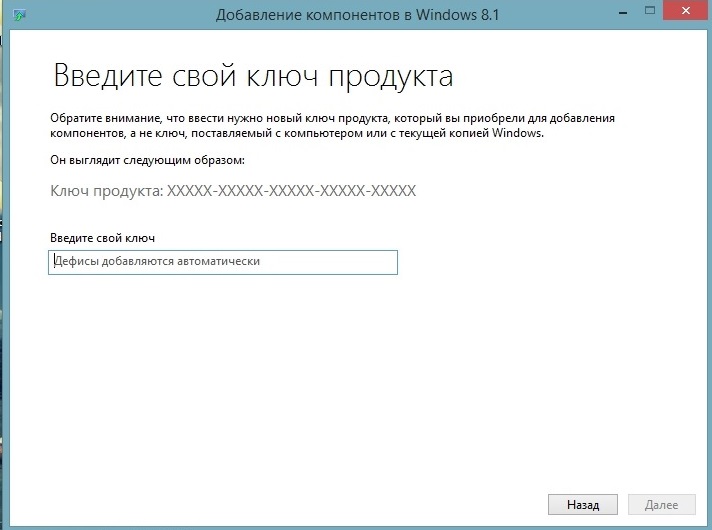Click the 'Он выглядит следующим образом' line

(147, 160)
